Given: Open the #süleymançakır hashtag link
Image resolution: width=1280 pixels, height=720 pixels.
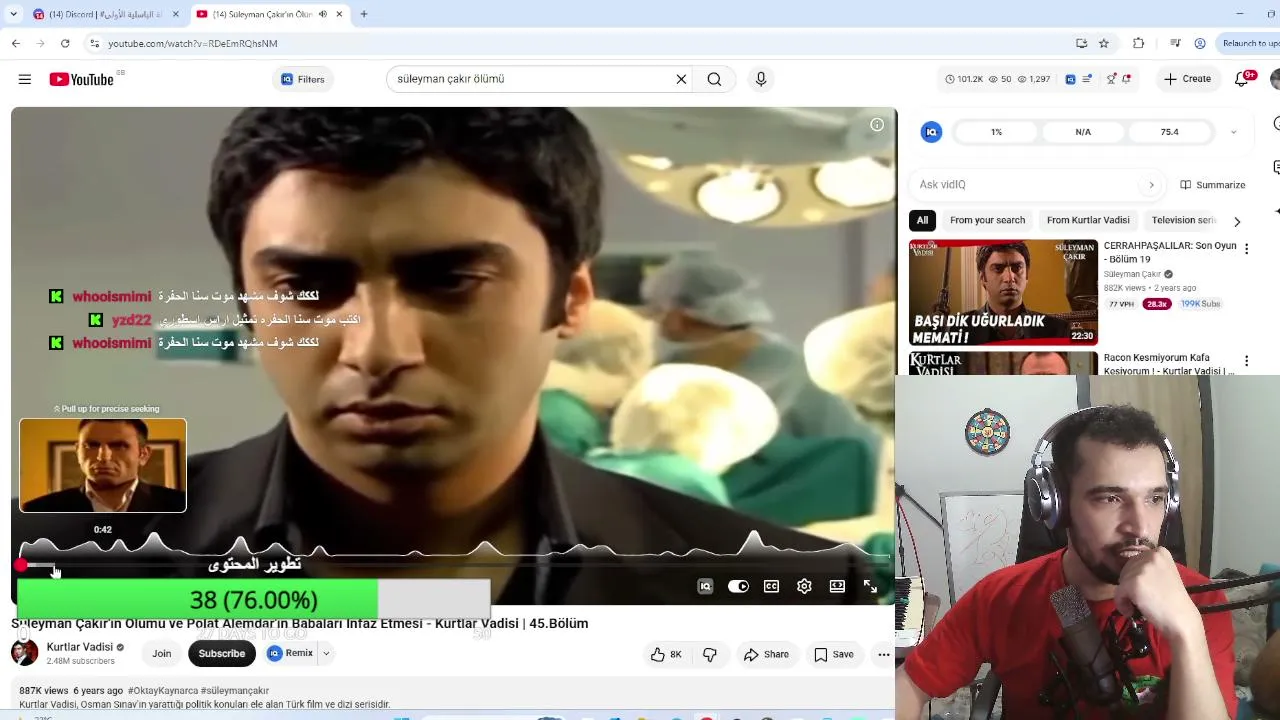Looking at the screenshot, I should coord(235,691).
